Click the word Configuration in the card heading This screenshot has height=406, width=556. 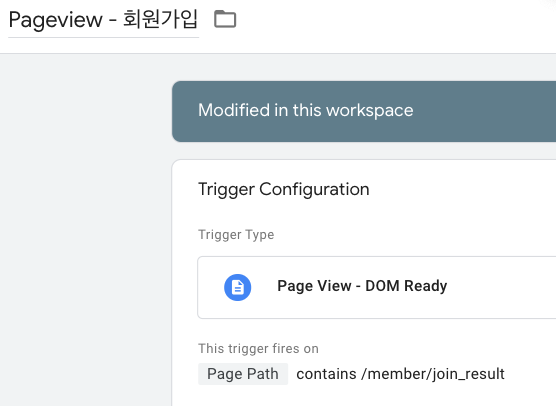coord(314,190)
